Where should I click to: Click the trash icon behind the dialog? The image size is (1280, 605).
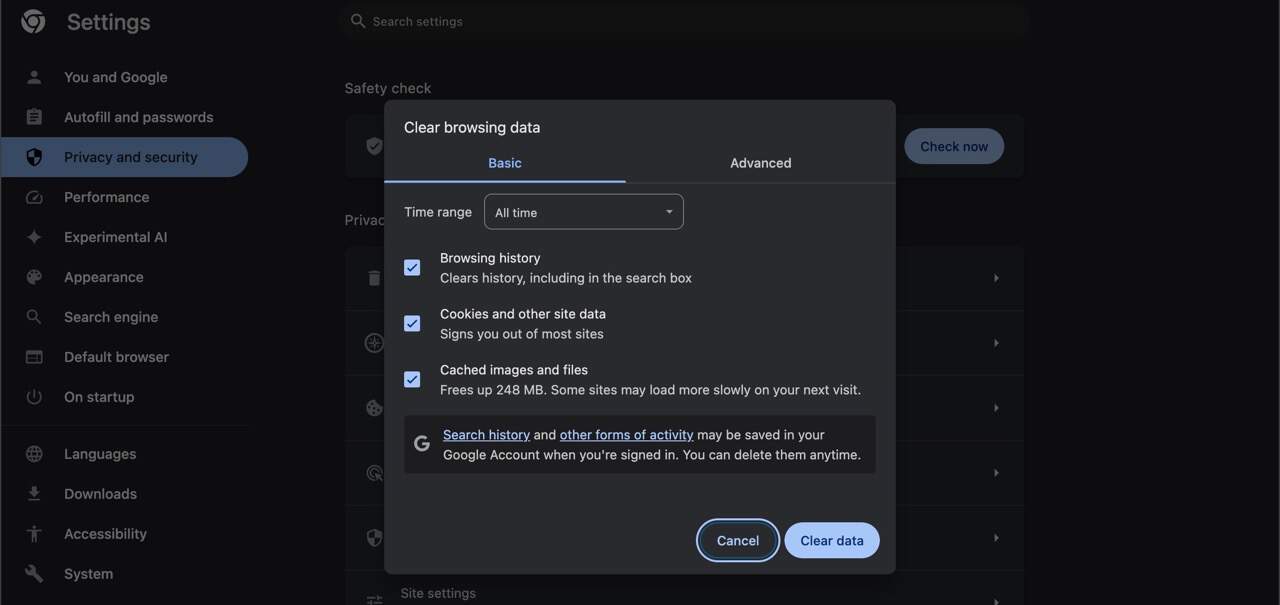[x=374, y=278]
